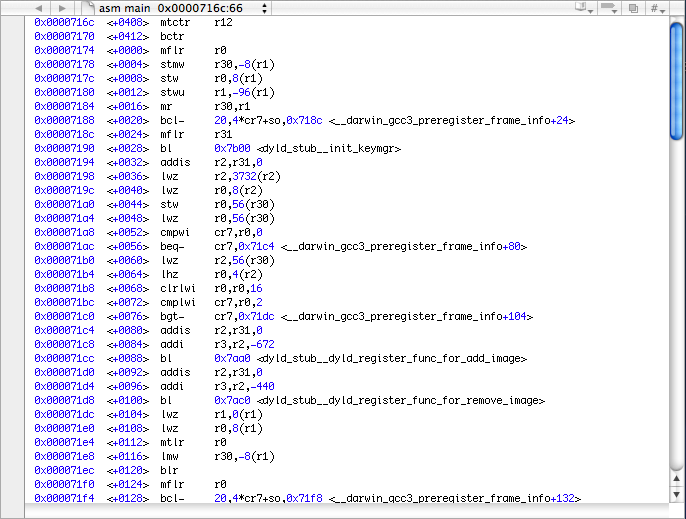Screen dimensions: 686x519
Task: Click the up/down stepper arrows after 0x0000716c:66
Action: pyautogui.click(x=264, y=8)
